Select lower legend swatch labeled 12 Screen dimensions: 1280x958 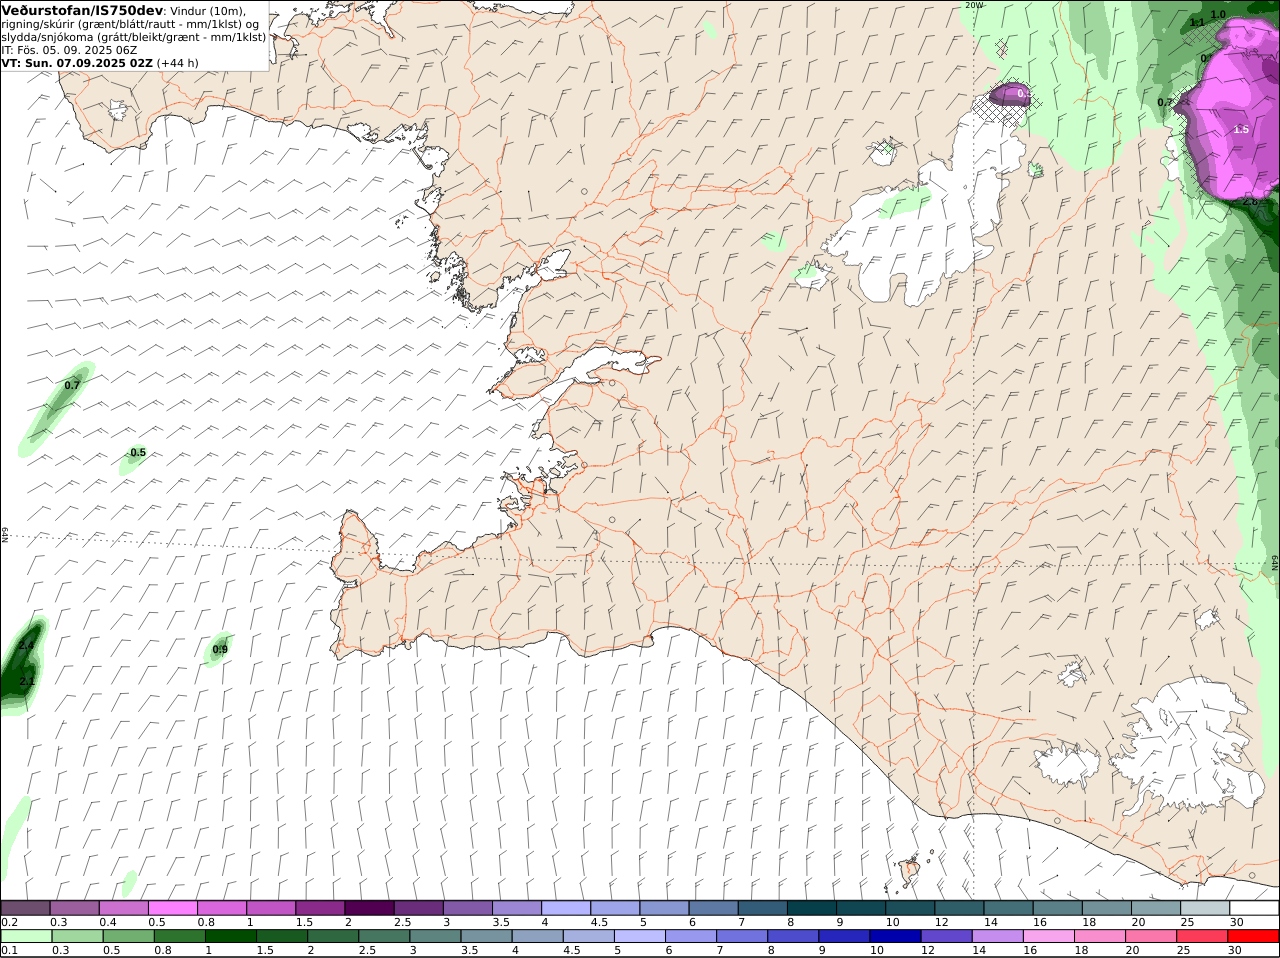click(947, 936)
